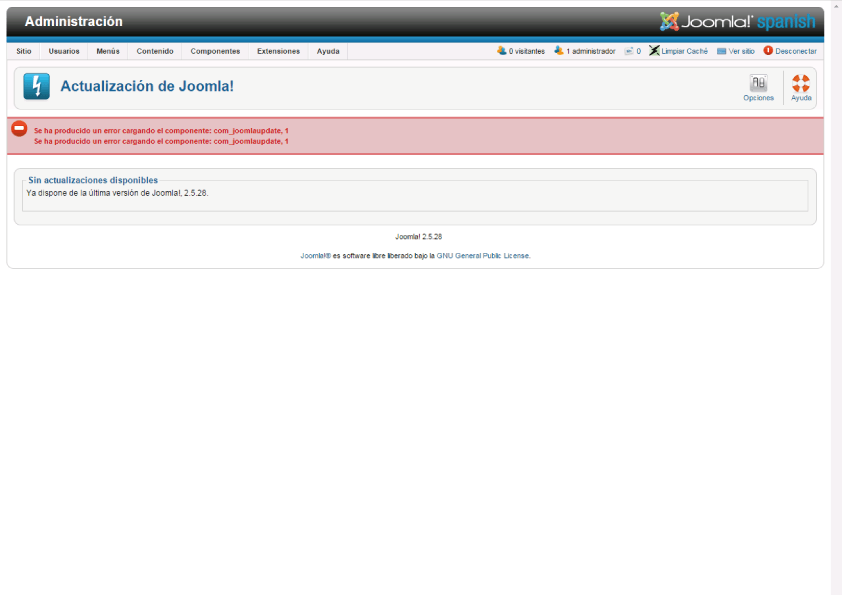Click the first com_joomlaupdate error message
This screenshot has width=842, height=595.
(x=161, y=130)
